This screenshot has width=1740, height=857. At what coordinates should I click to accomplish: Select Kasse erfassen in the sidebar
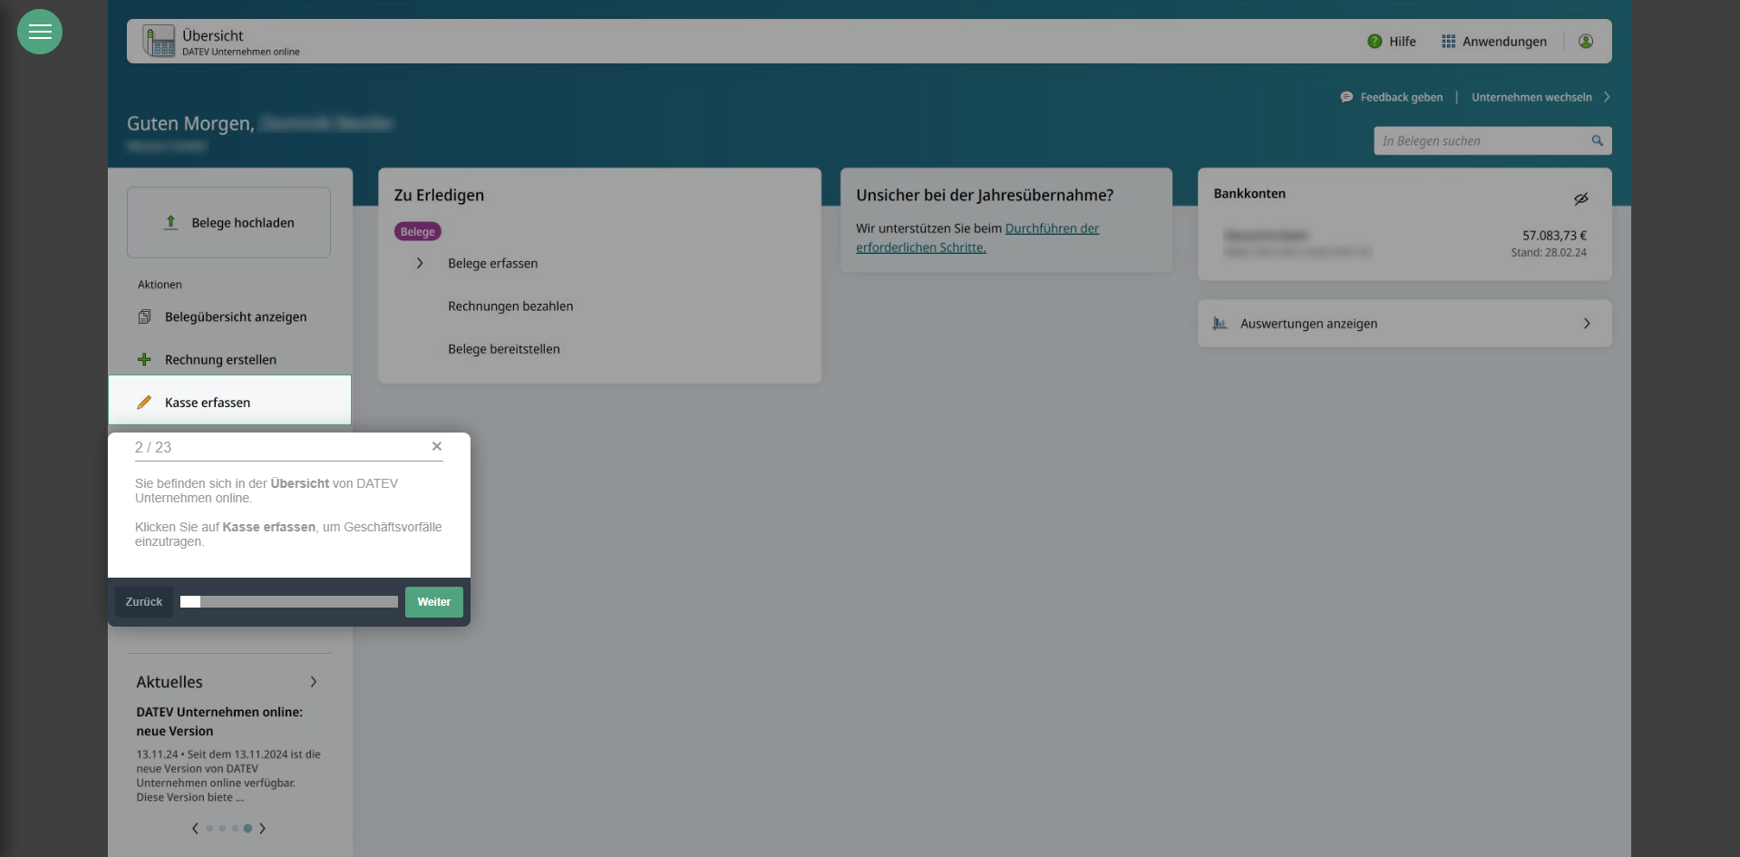[x=208, y=402]
